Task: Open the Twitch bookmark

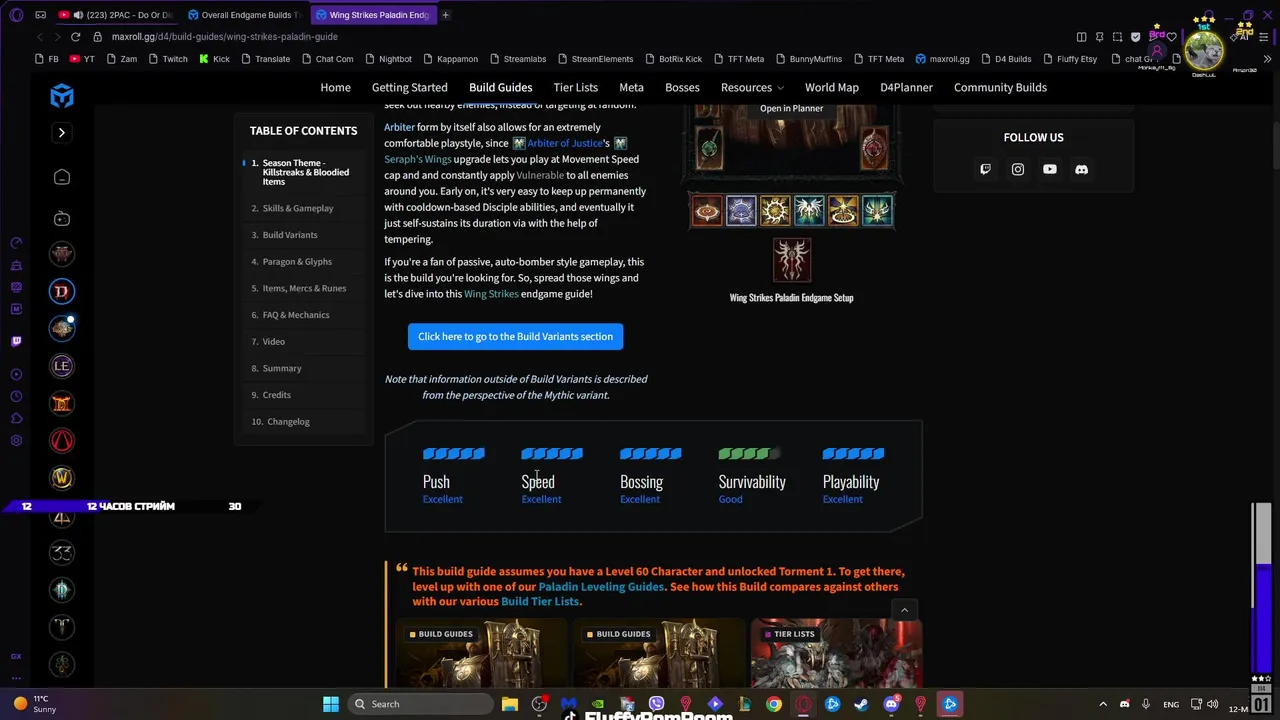Action: (x=167, y=59)
